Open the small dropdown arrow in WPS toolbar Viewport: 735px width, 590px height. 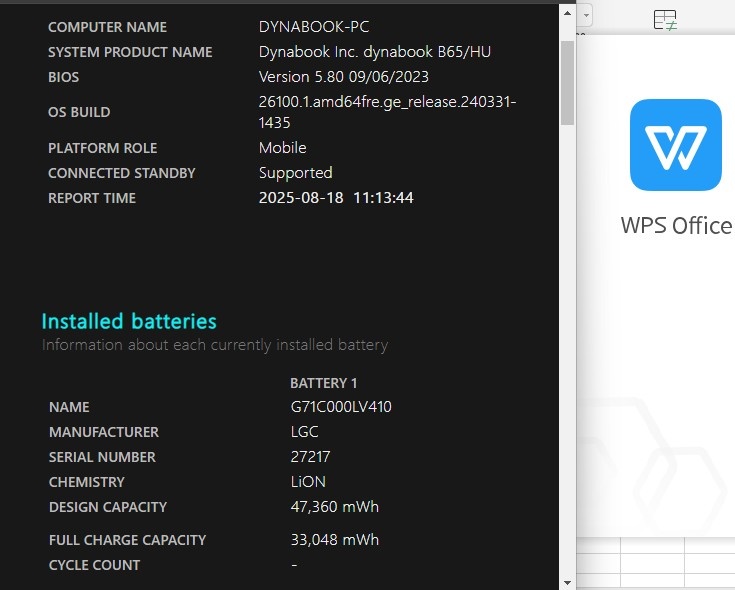[586, 15]
